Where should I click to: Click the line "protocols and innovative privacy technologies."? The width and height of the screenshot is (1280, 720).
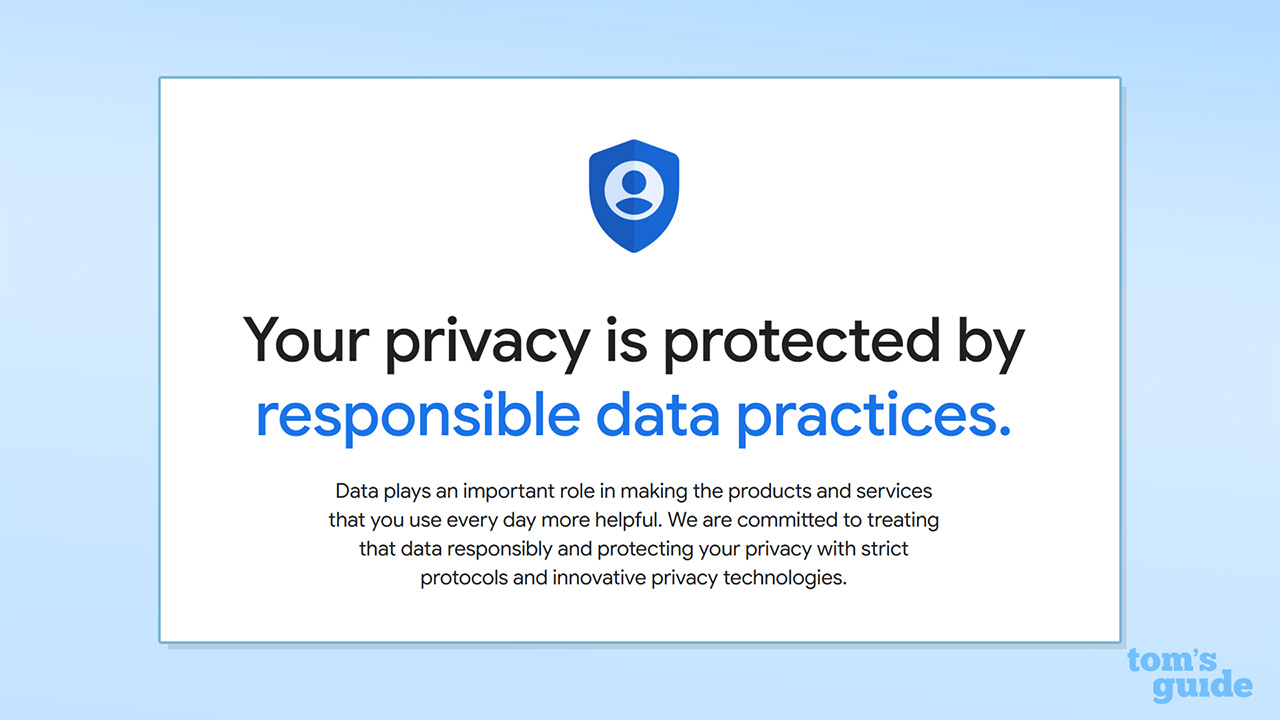[633, 578]
